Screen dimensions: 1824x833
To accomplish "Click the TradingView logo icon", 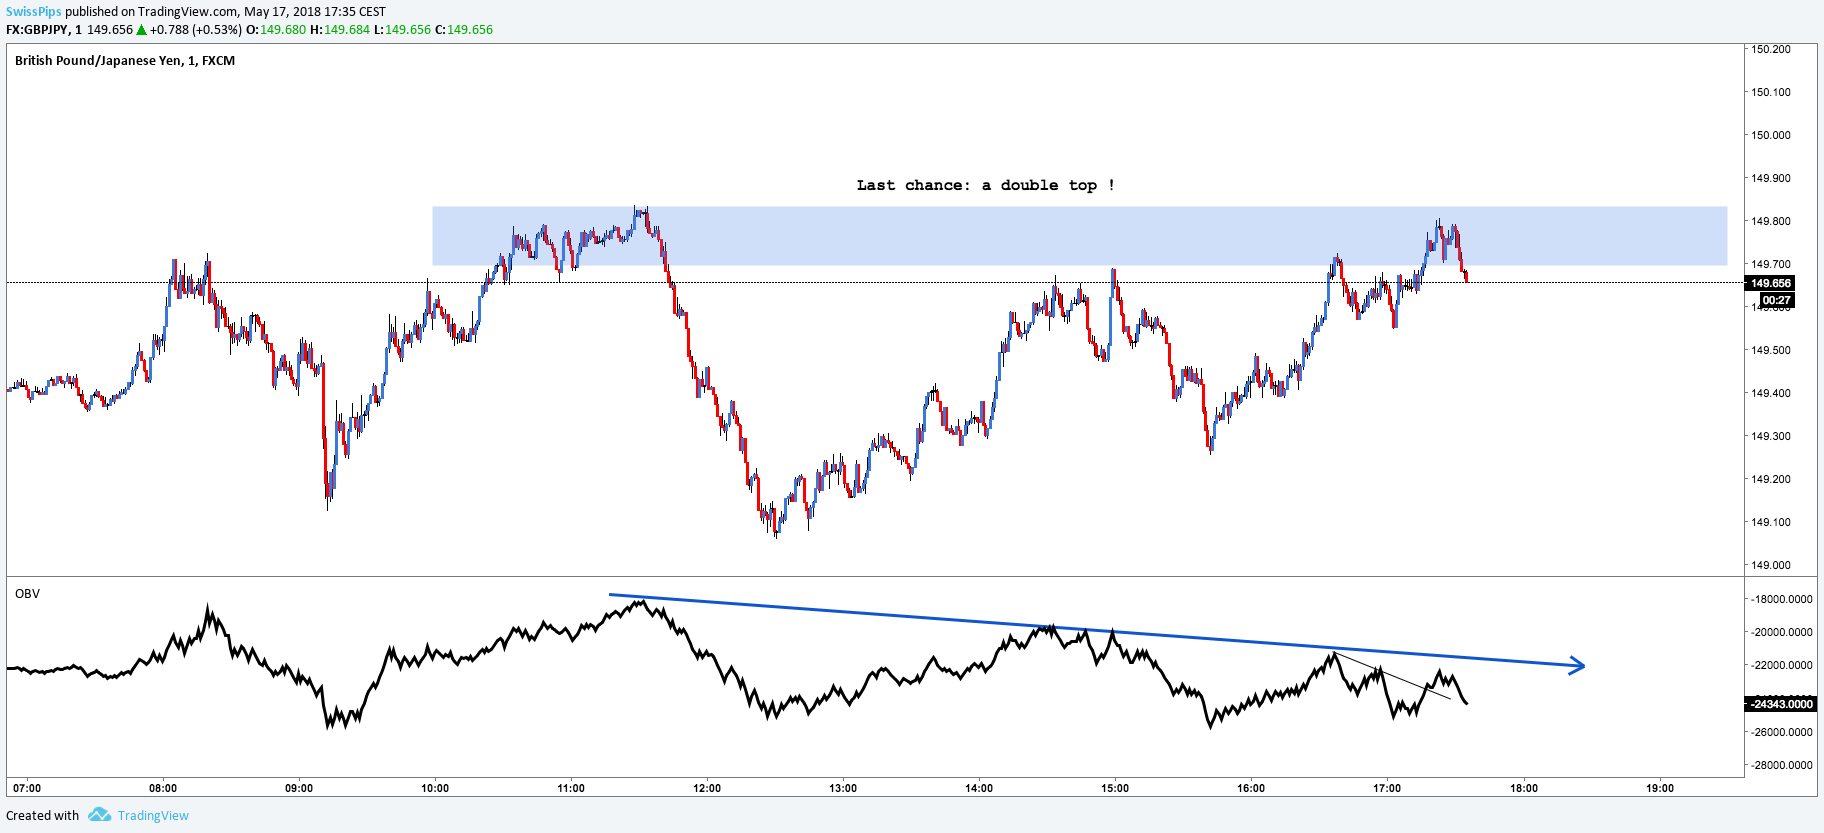I will click(x=99, y=815).
